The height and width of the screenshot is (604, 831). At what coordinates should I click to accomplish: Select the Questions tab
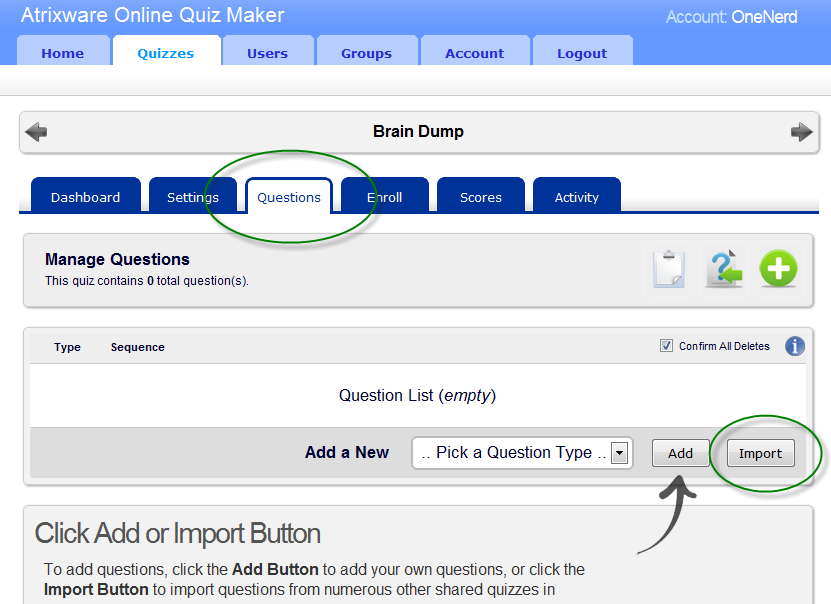point(289,197)
